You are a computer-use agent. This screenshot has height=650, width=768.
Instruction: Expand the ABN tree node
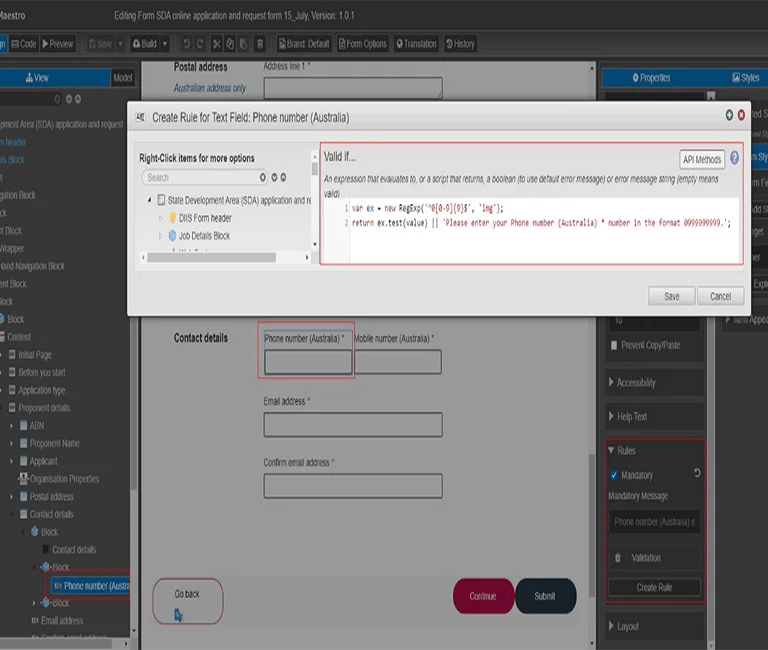[x=11, y=426]
